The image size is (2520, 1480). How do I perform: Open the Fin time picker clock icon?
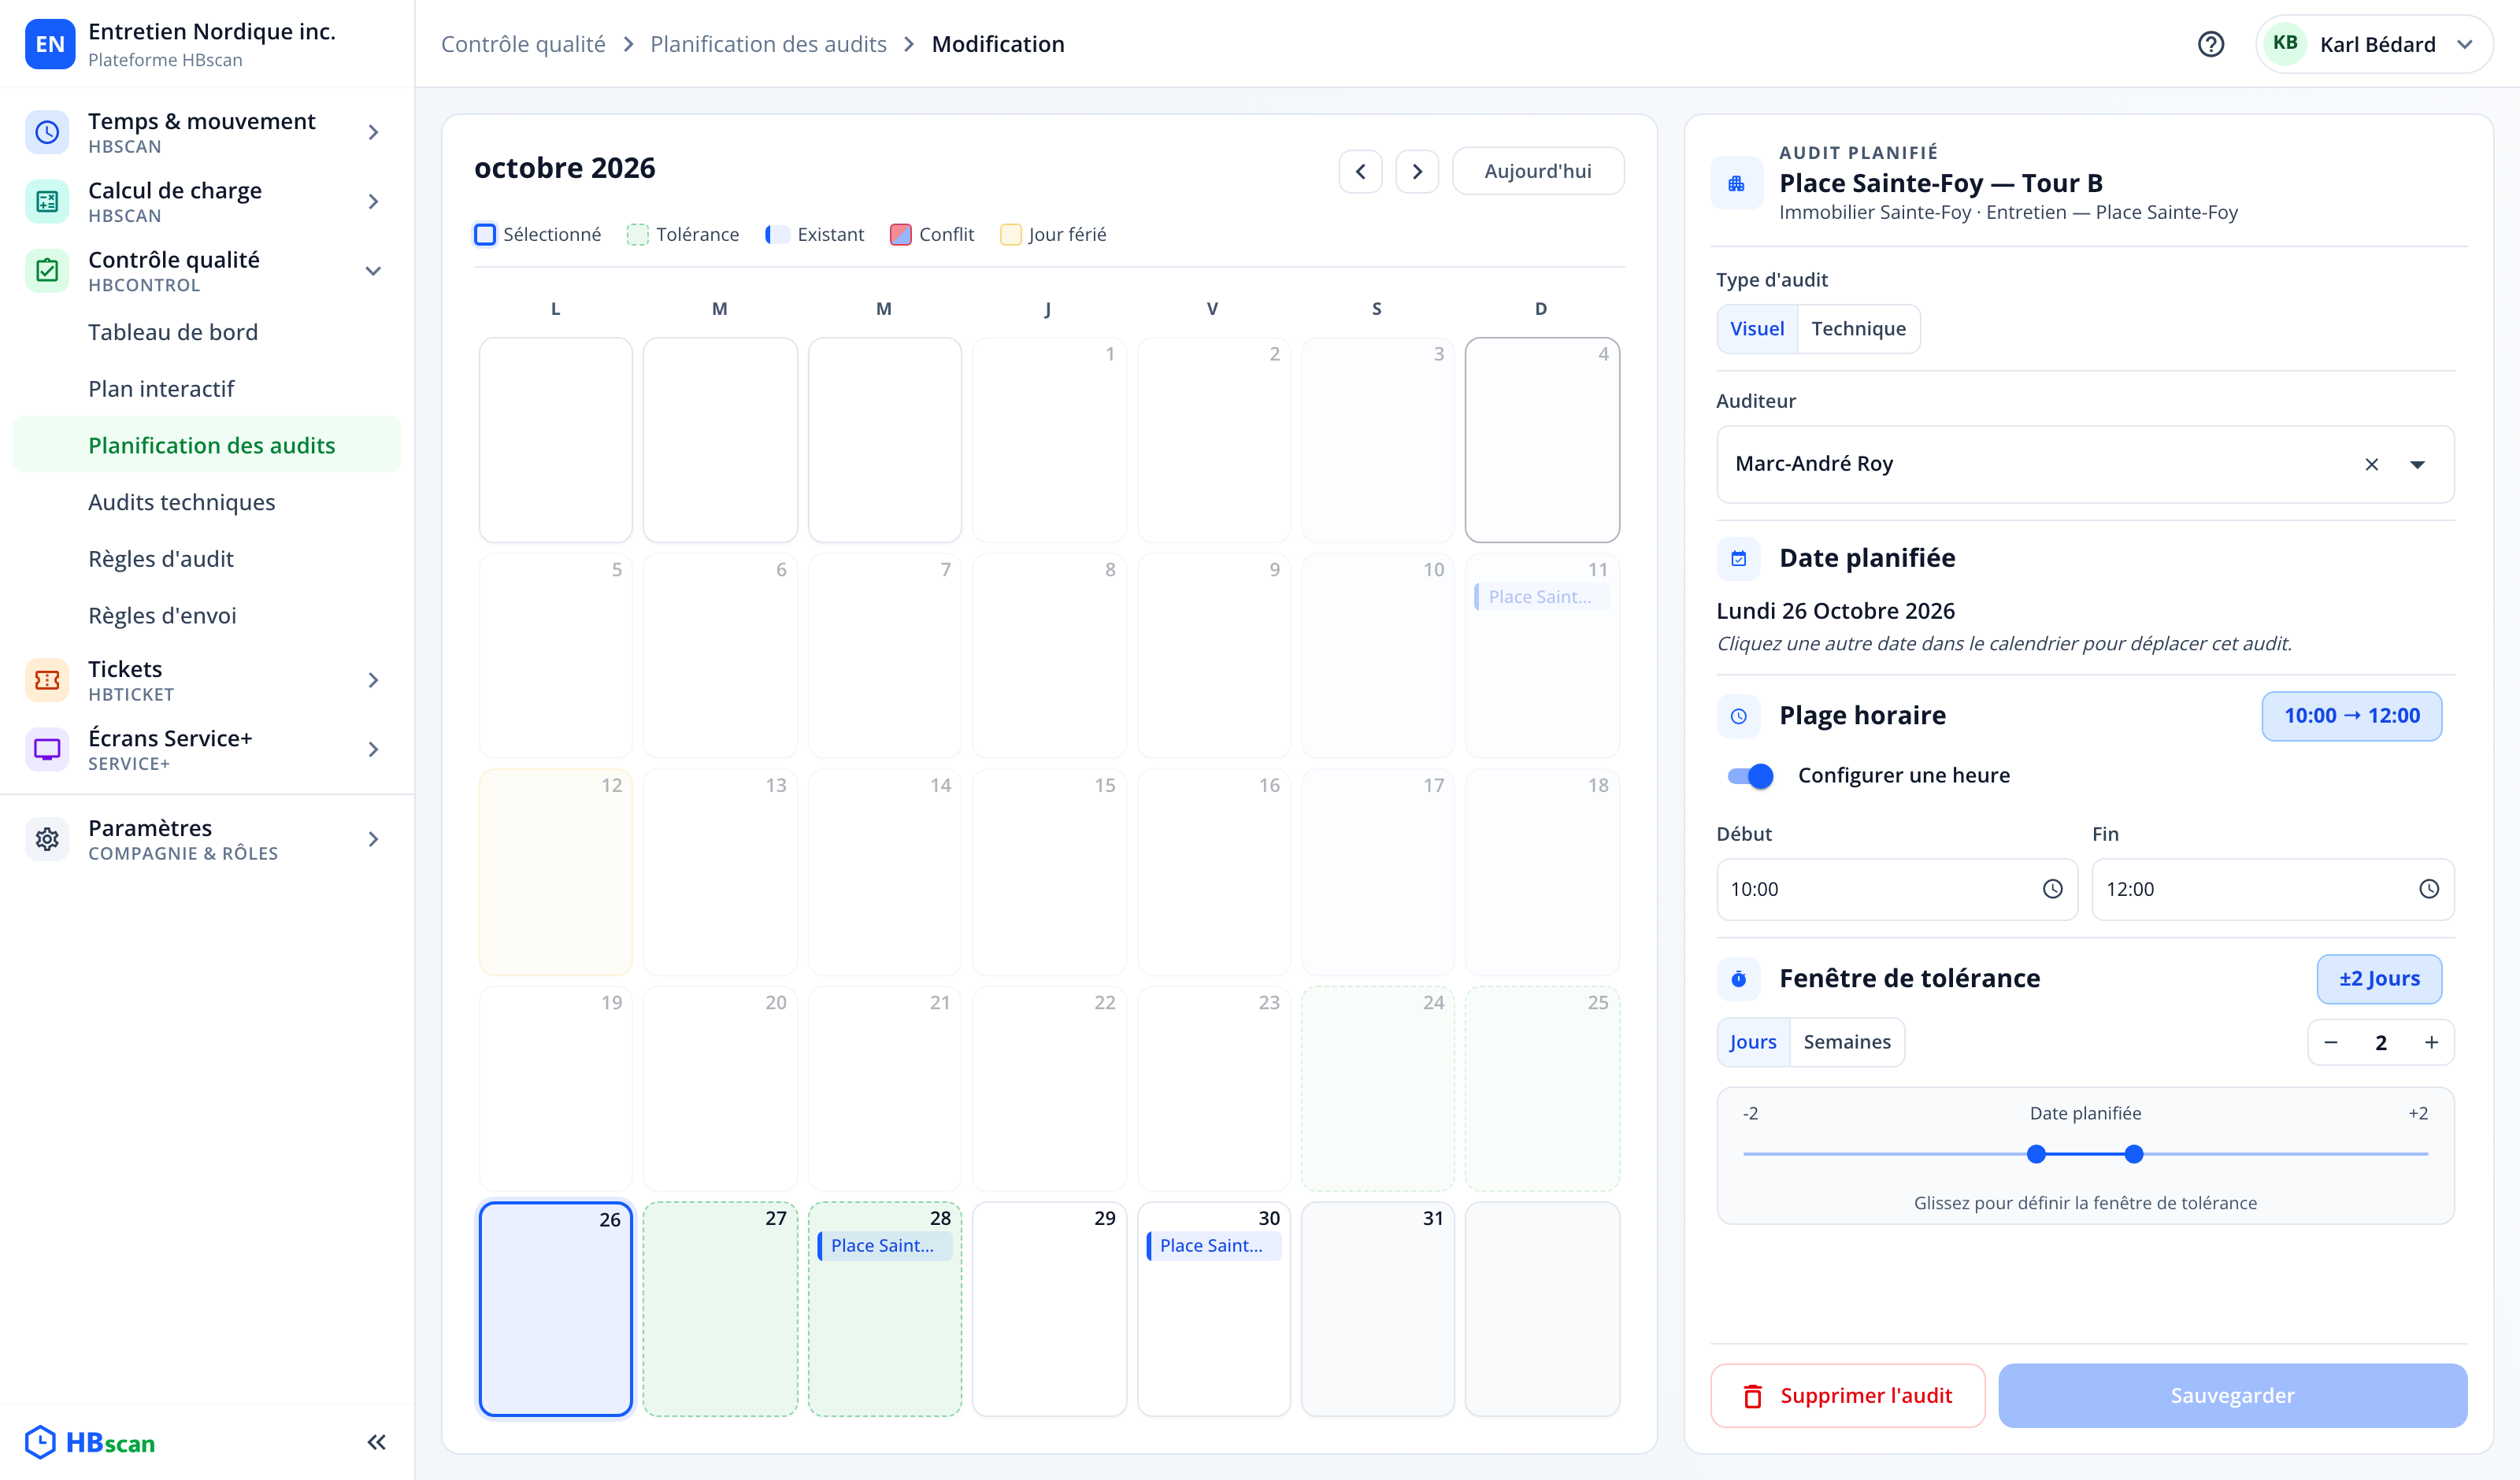(2428, 889)
